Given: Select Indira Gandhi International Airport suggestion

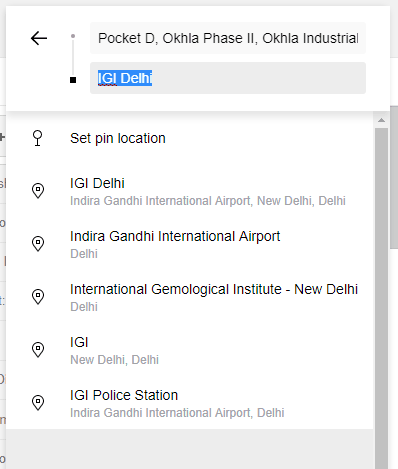Looking at the screenshot, I should pyautogui.click(x=190, y=244).
